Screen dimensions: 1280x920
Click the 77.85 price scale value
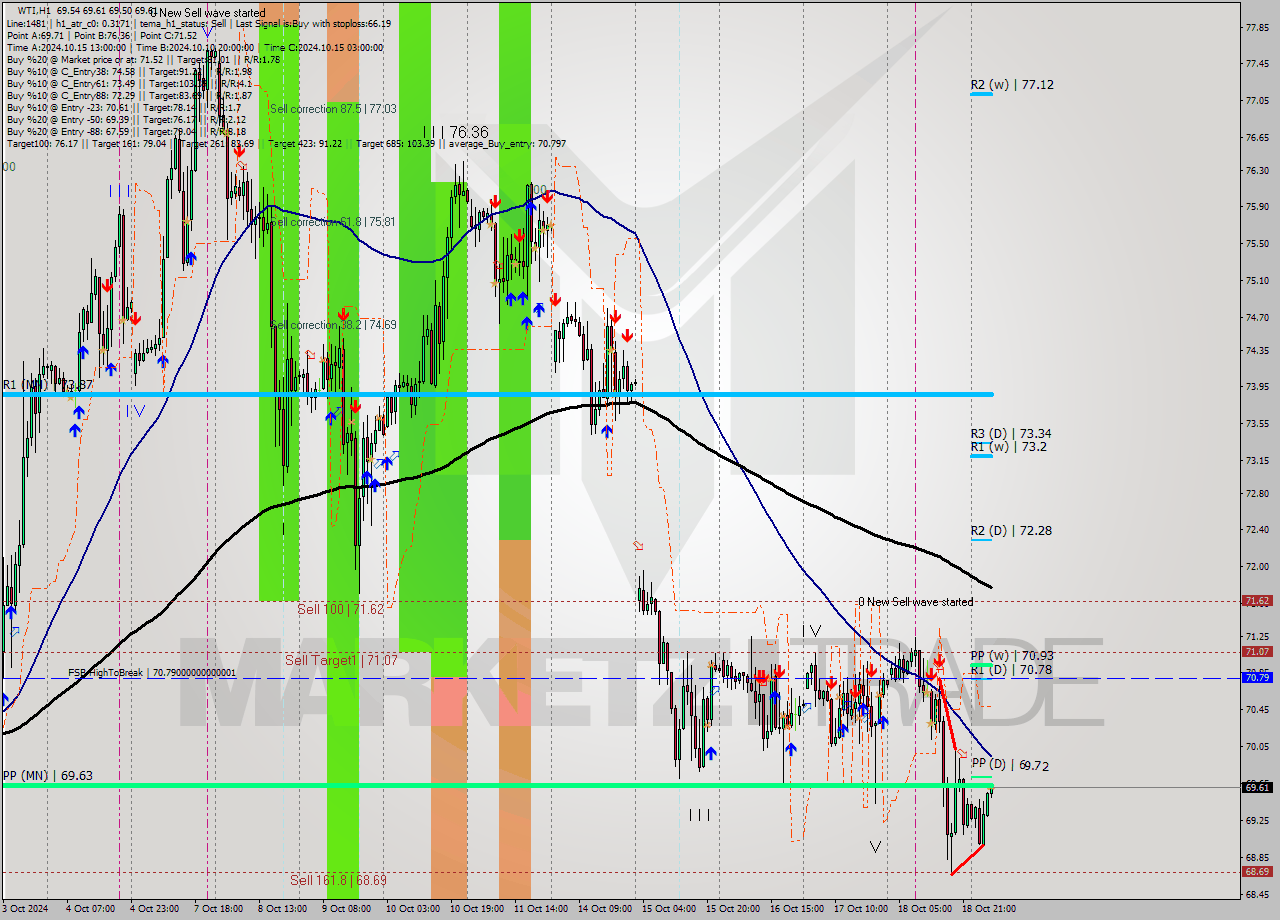click(1257, 27)
